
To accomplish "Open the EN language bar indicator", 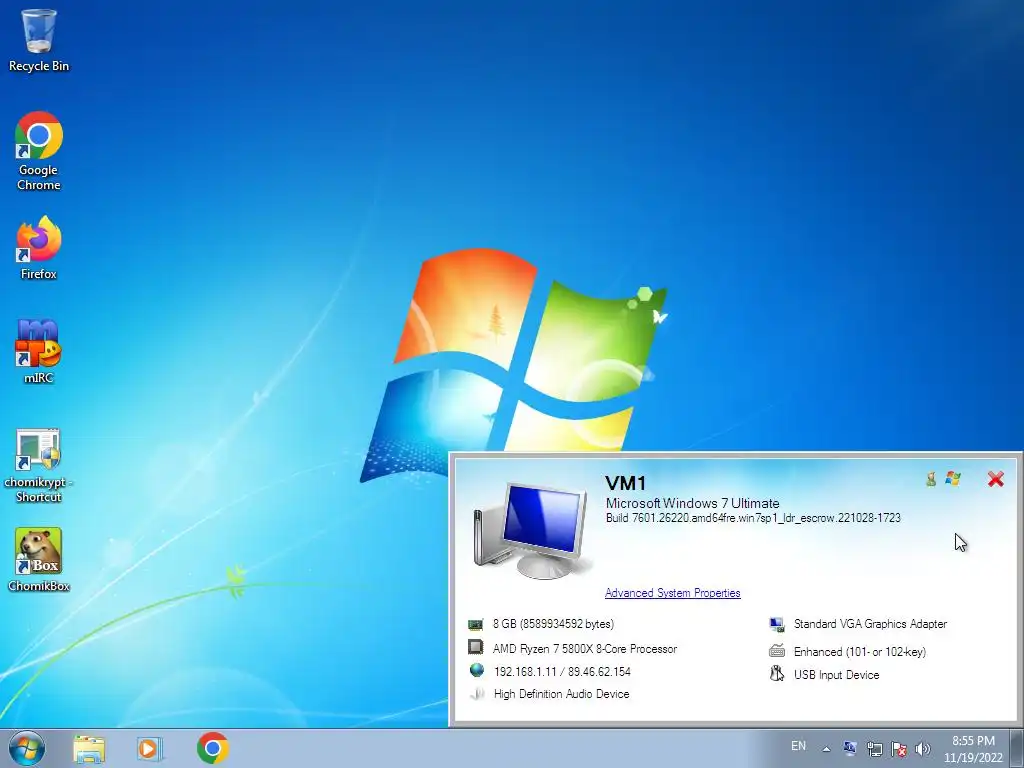I will pos(798,746).
